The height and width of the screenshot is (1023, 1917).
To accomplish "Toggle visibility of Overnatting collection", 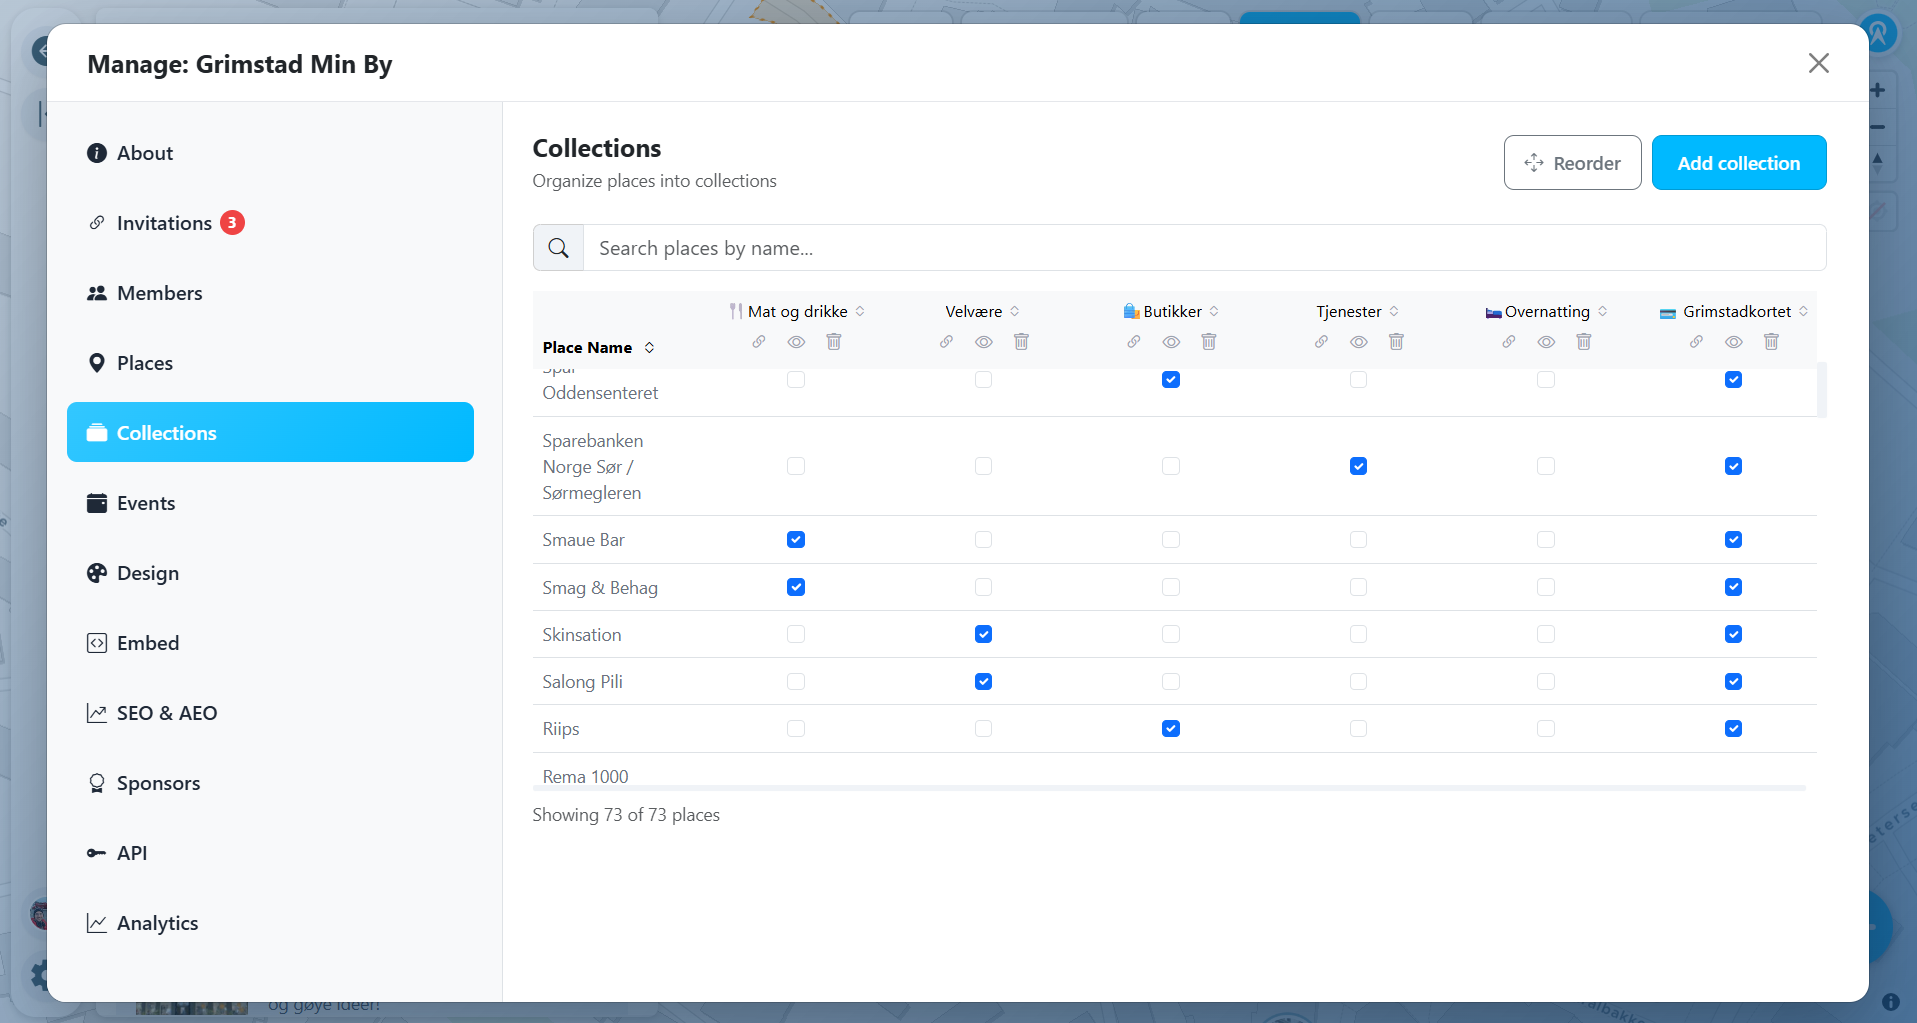I will [1546, 342].
